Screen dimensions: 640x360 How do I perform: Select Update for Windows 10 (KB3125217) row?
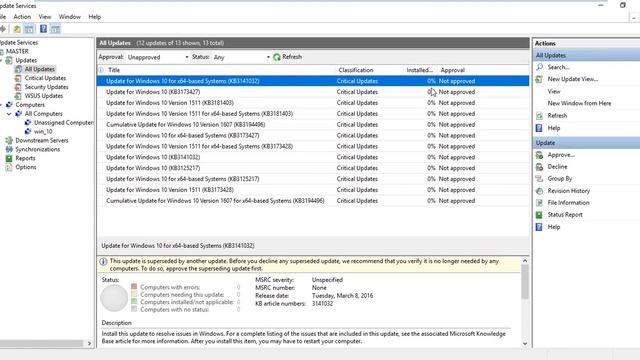(313, 168)
